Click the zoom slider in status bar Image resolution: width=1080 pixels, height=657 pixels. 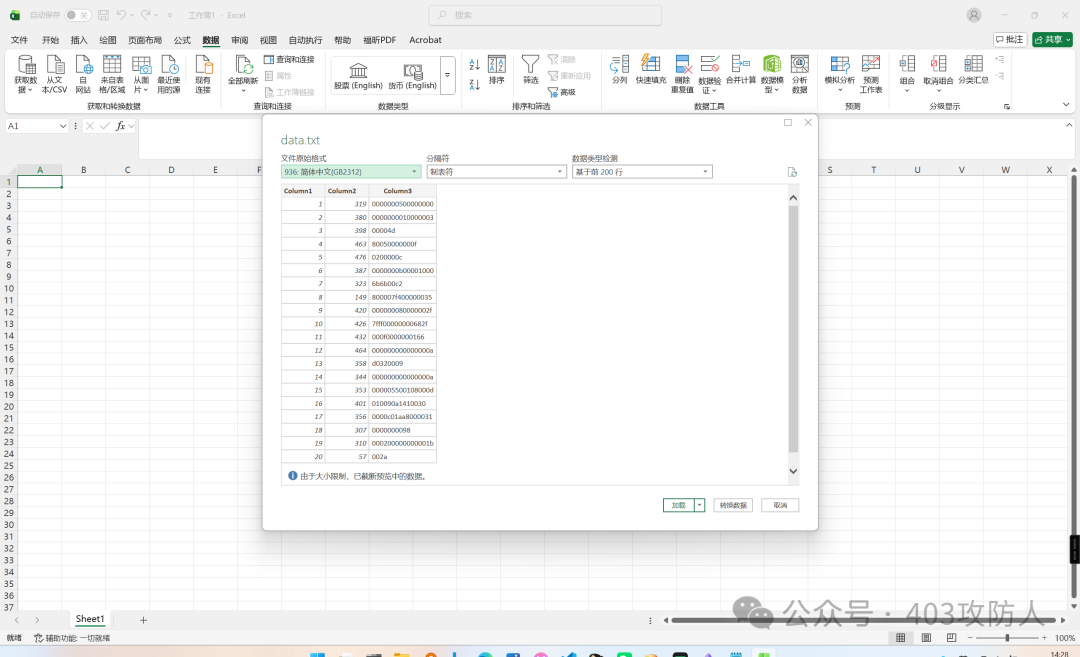(1006, 638)
